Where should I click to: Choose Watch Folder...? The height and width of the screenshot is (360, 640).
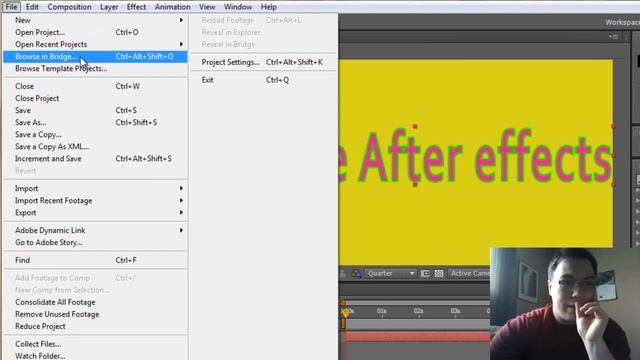(x=95, y=356)
